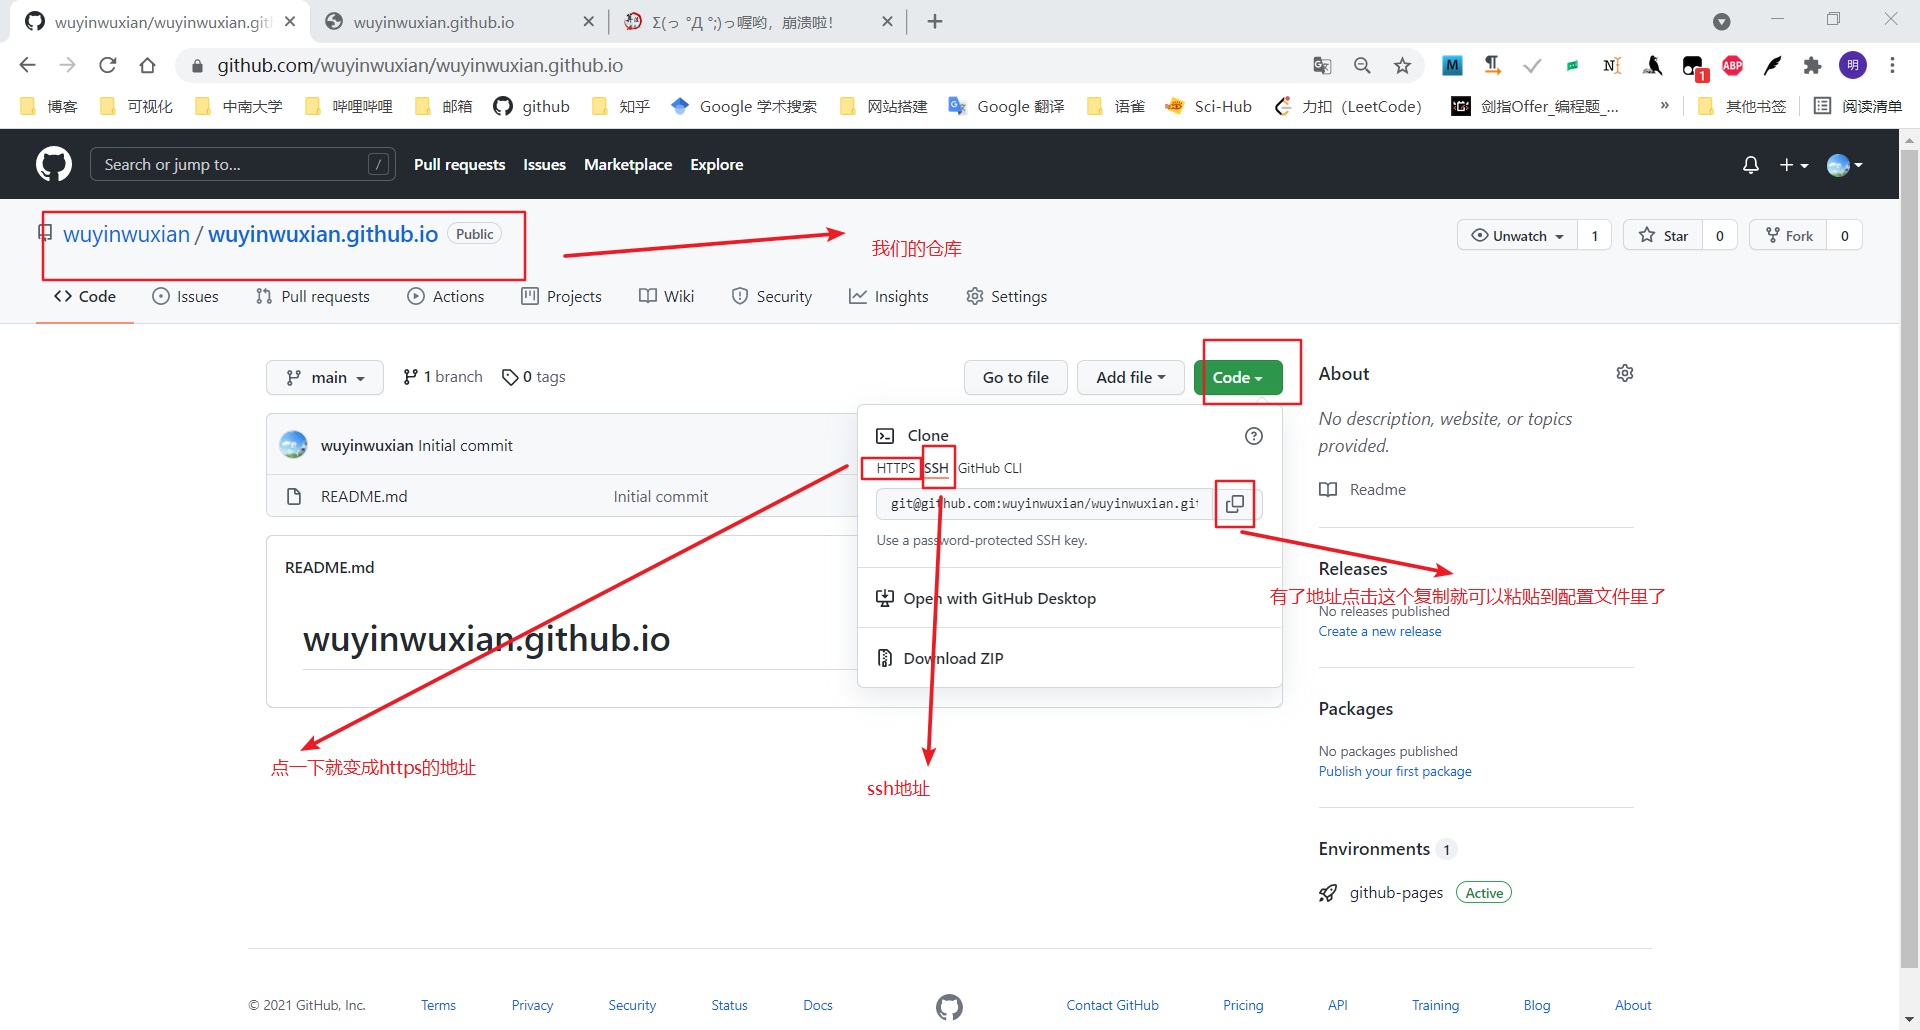Go back in Chrome
Image resolution: width=1920 pixels, height=1030 pixels.
click(x=27, y=65)
